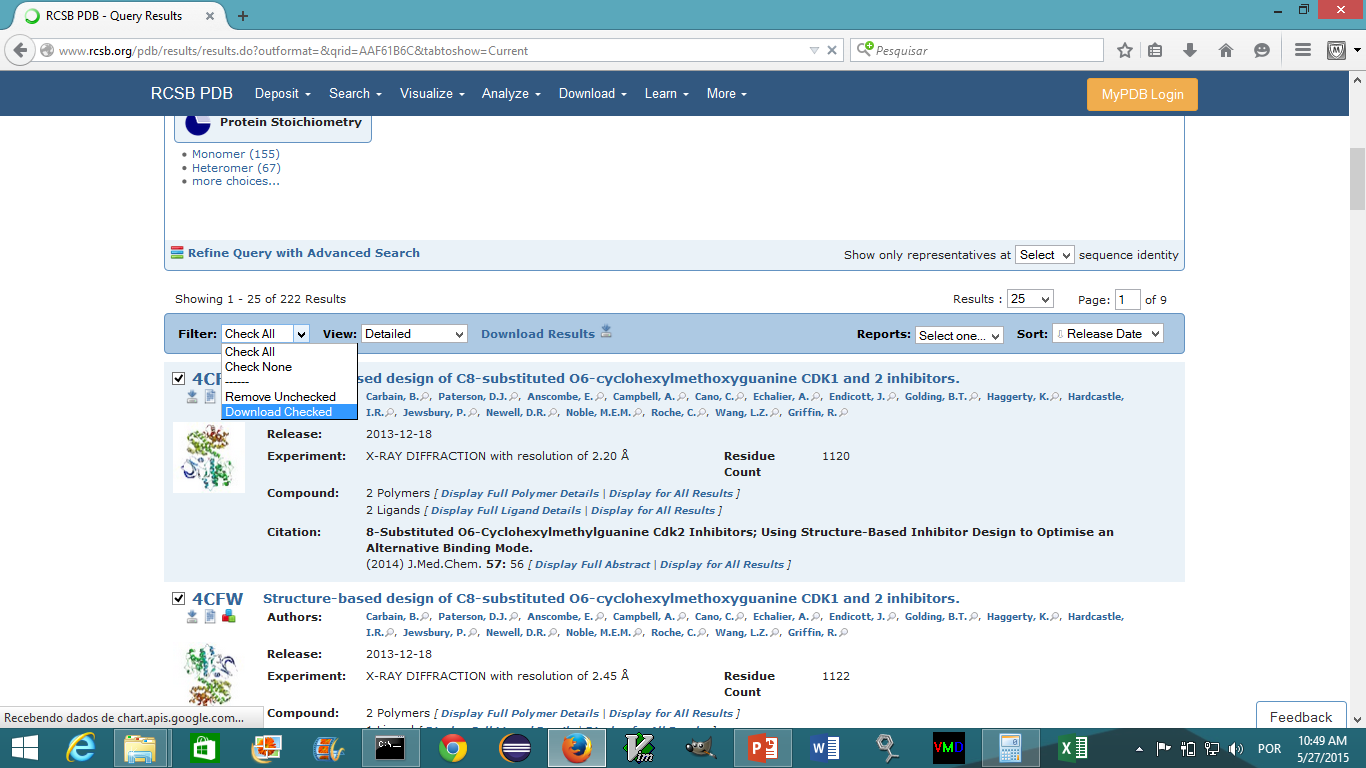Open the Results per page dropdown
Screen dimensions: 1366x768
click(x=1030, y=299)
